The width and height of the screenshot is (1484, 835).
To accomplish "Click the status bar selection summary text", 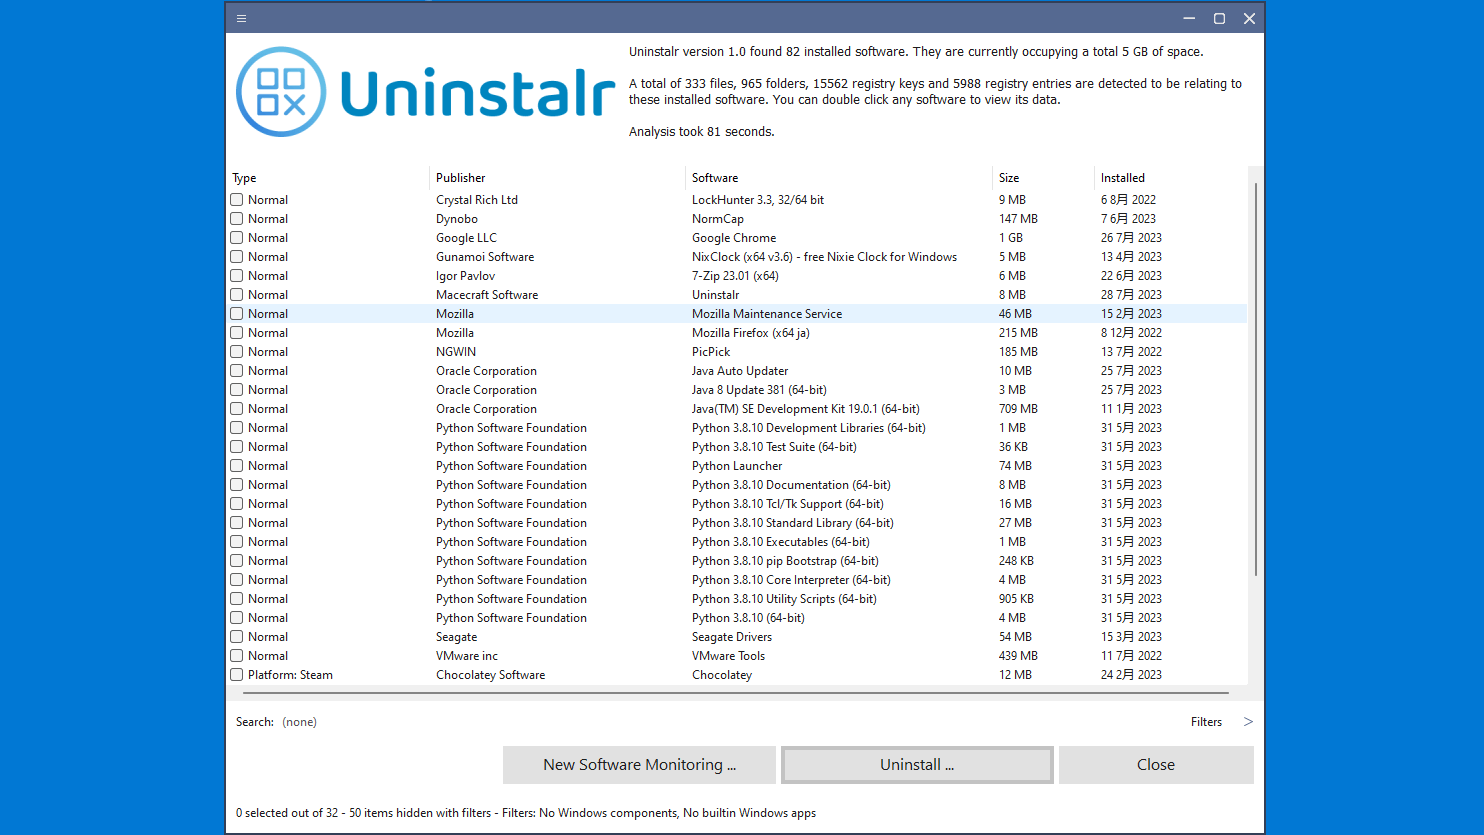I will [x=526, y=813].
